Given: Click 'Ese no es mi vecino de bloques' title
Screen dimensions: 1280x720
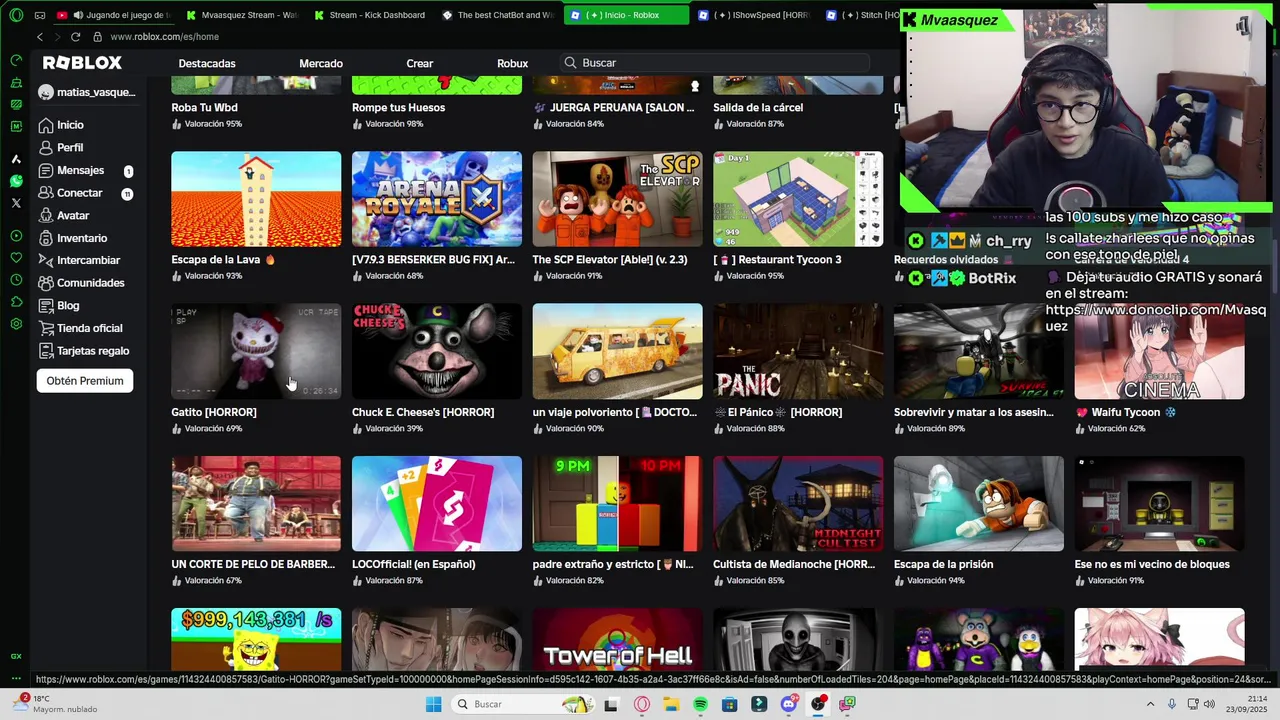Looking at the screenshot, I should click(x=1152, y=564).
